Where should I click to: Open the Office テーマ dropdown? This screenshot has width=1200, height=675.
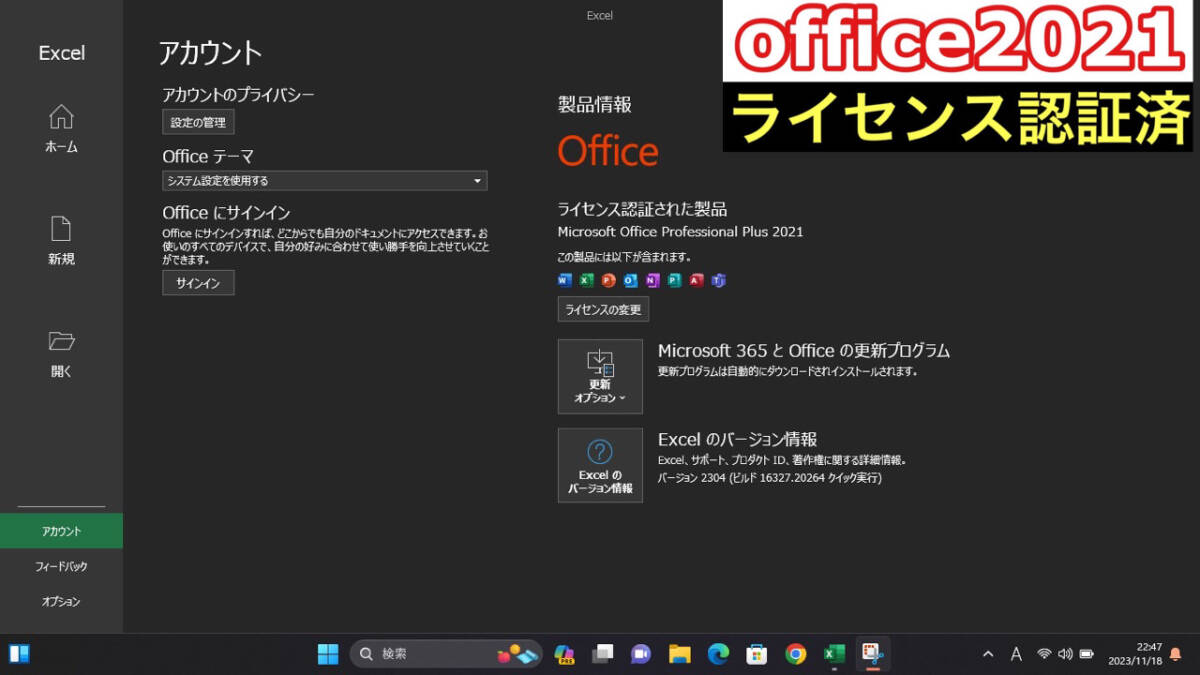(x=324, y=181)
